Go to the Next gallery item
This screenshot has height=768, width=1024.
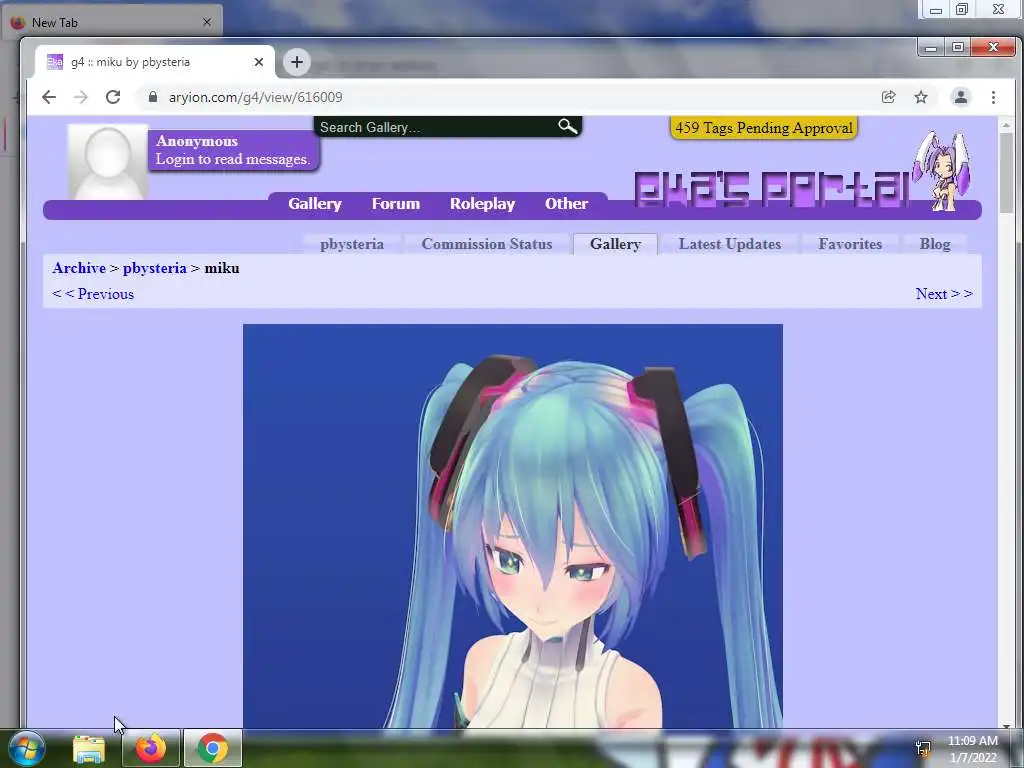click(x=944, y=294)
